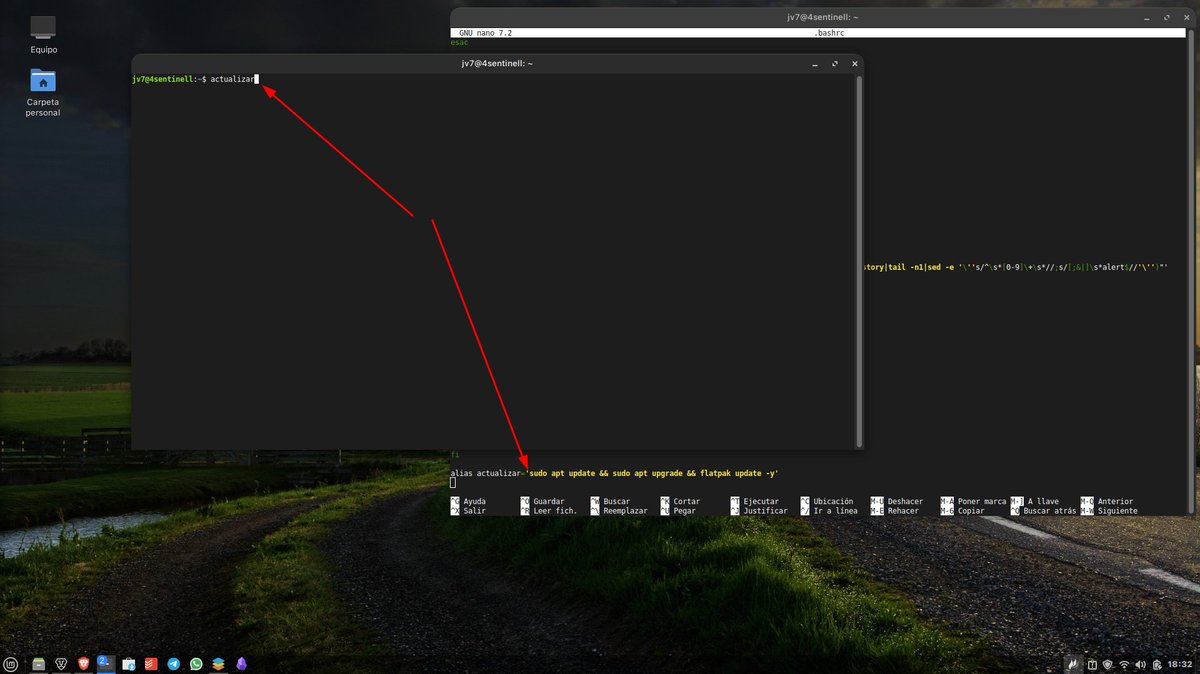1200x674 pixels.
Task: Open Todoist red icon in taskbar
Action: 151,664
